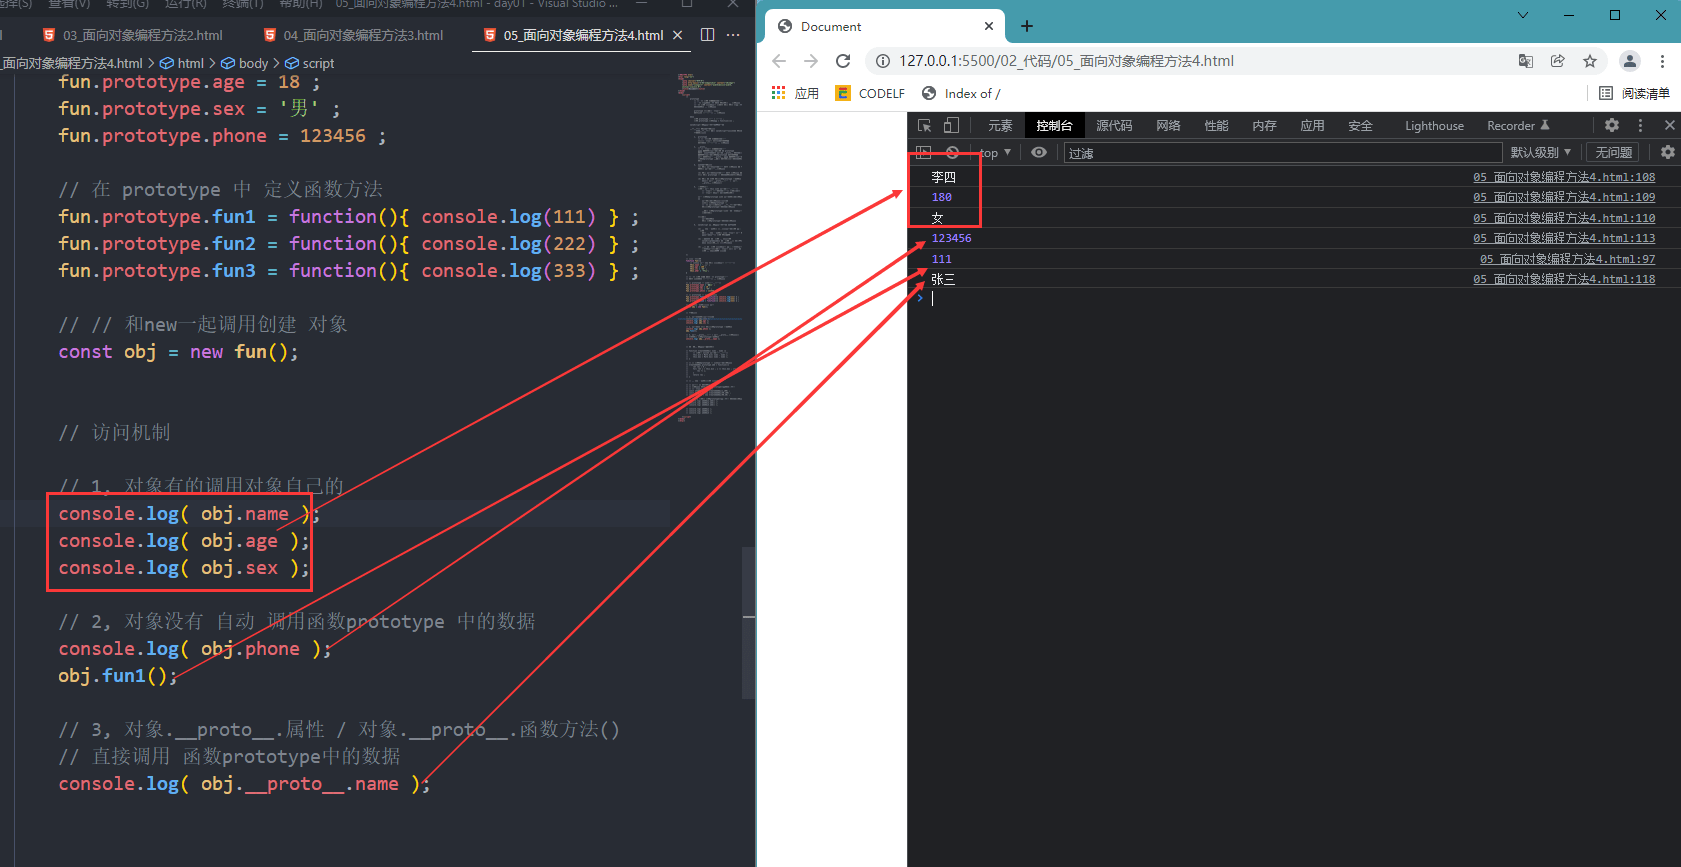1681x867 pixels.
Task: Switch to 03_面向对象编程方法2.html editor tab
Action: (x=132, y=35)
